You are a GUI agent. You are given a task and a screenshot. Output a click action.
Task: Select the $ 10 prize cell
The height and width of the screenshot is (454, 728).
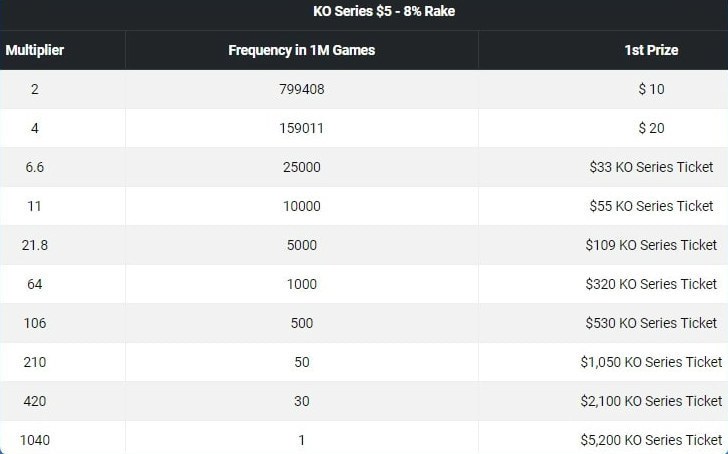tap(650, 89)
